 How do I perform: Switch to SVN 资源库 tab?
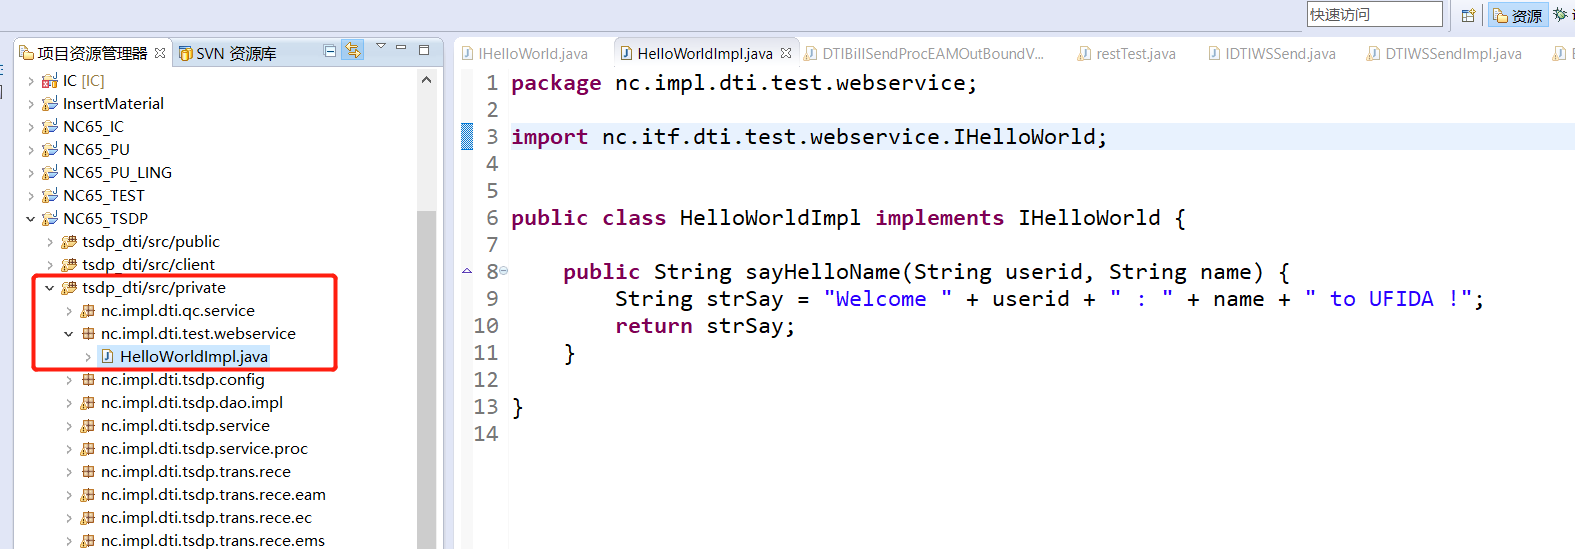click(227, 53)
